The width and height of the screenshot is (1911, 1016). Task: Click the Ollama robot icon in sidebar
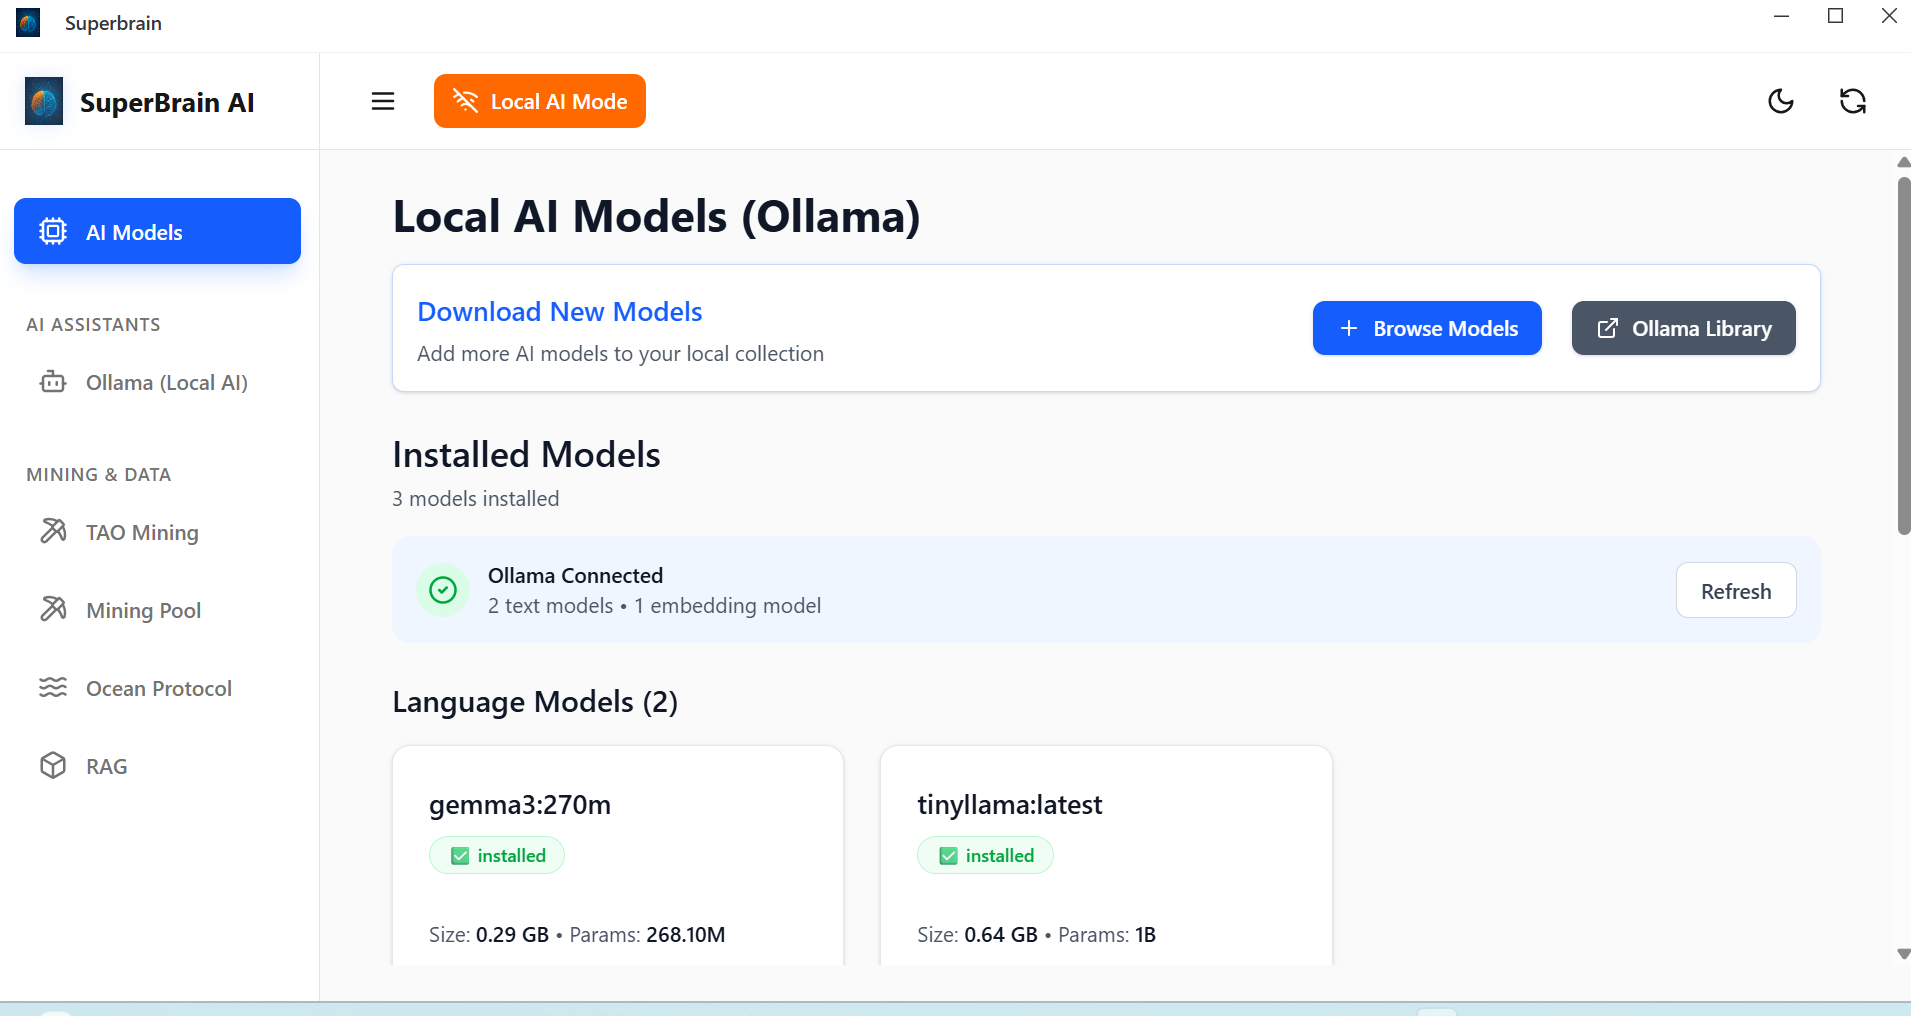click(x=53, y=382)
